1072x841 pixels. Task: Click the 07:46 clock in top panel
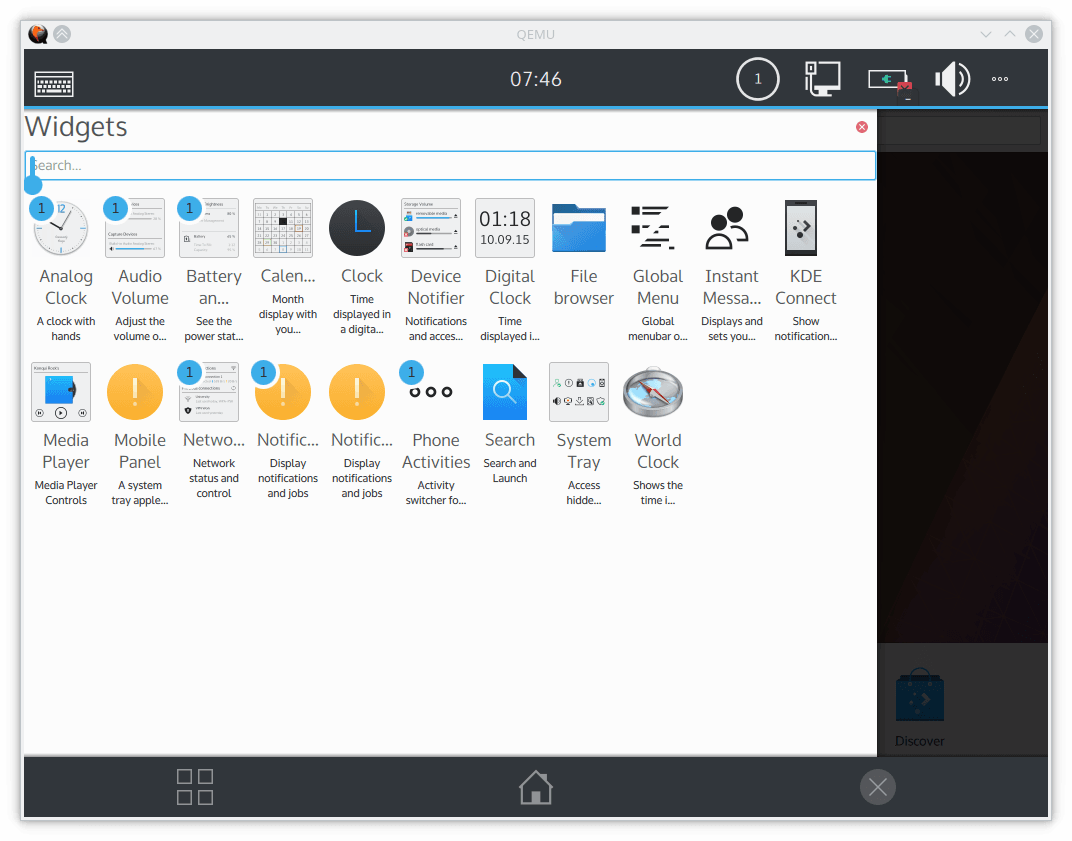[x=535, y=79]
